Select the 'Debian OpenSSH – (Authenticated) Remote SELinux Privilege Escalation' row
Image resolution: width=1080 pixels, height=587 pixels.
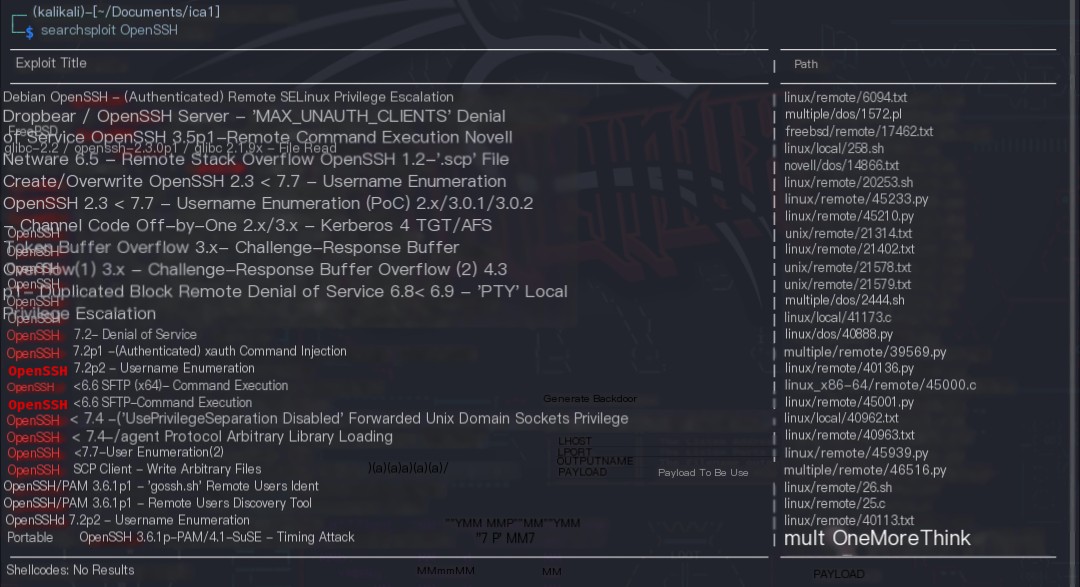(x=228, y=97)
